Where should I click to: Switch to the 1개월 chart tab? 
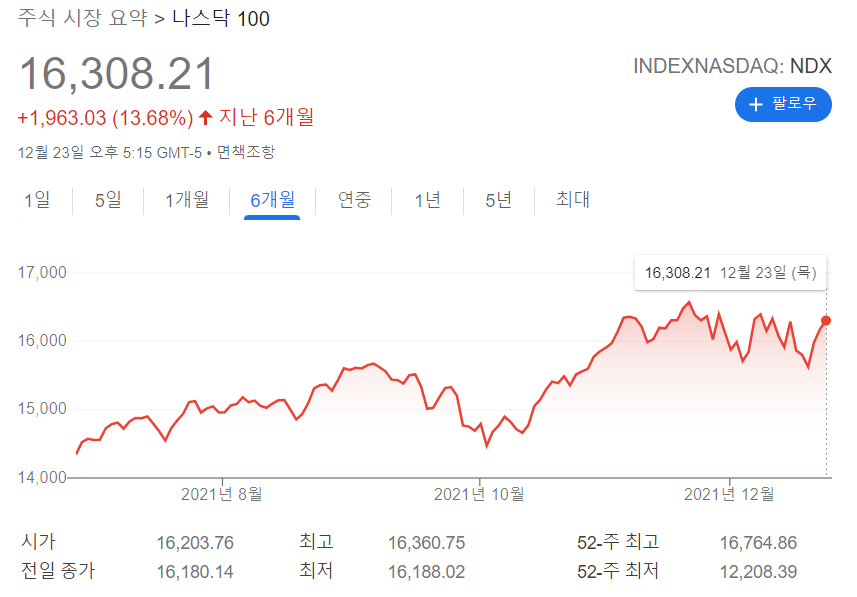(187, 200)
